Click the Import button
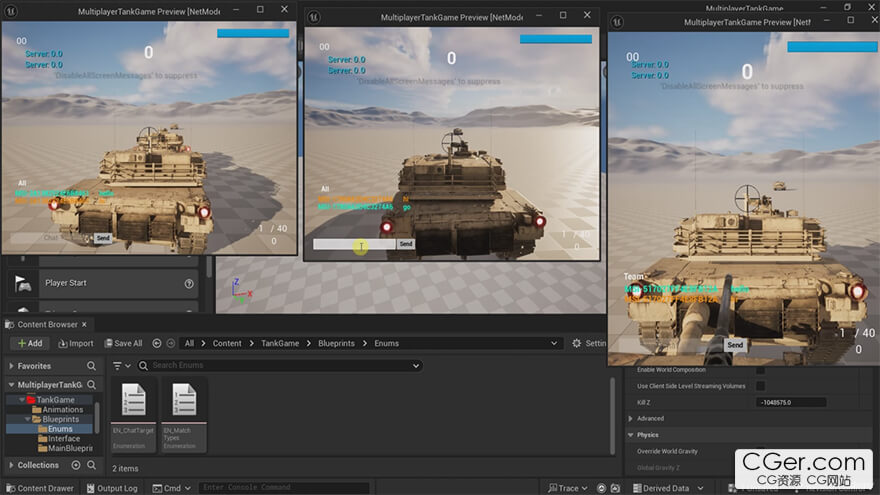Screen dimensions: 880x495 pyautogui.click(x=76, y=343)
